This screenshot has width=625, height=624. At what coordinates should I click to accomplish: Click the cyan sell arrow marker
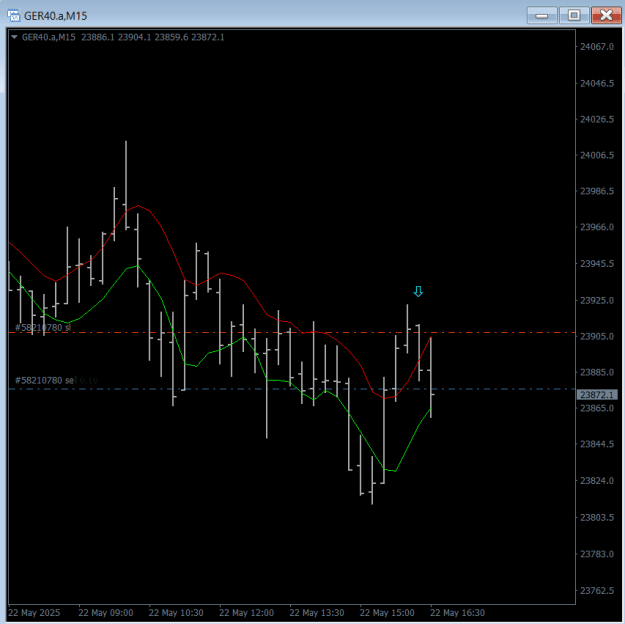point(418,291)
